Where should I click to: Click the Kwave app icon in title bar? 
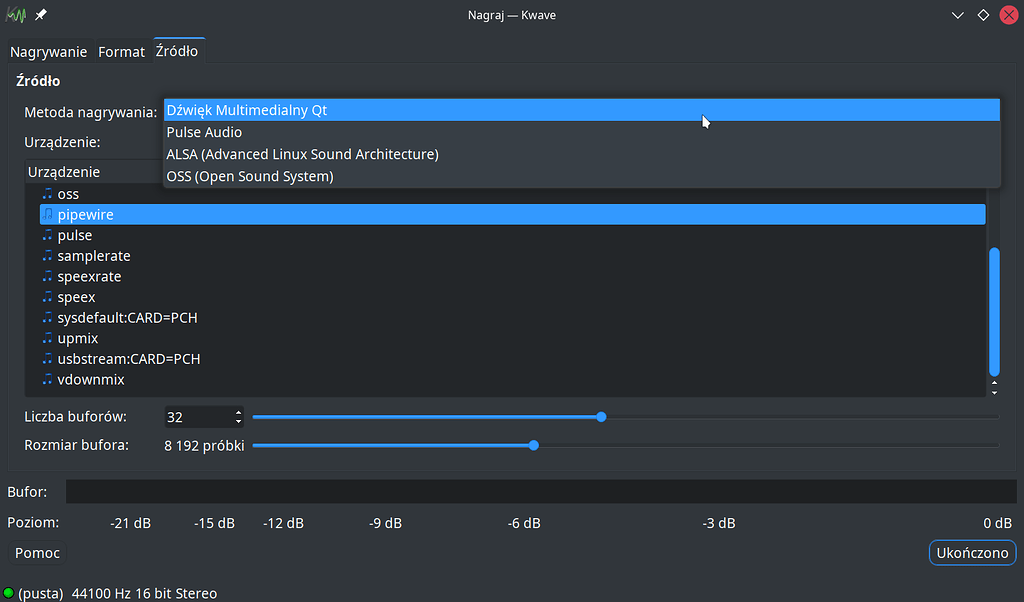(16, 15)
